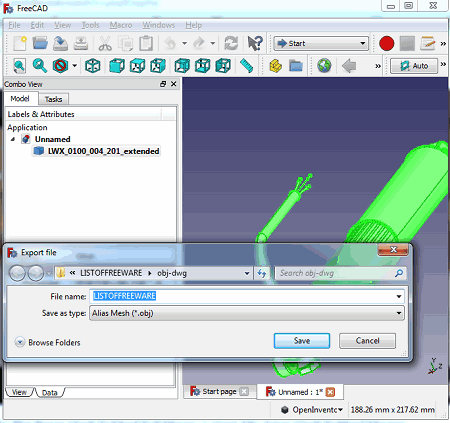The image size is (450, 423).
Task: Click the previous page gray arrow
Action: coord(349,66)
